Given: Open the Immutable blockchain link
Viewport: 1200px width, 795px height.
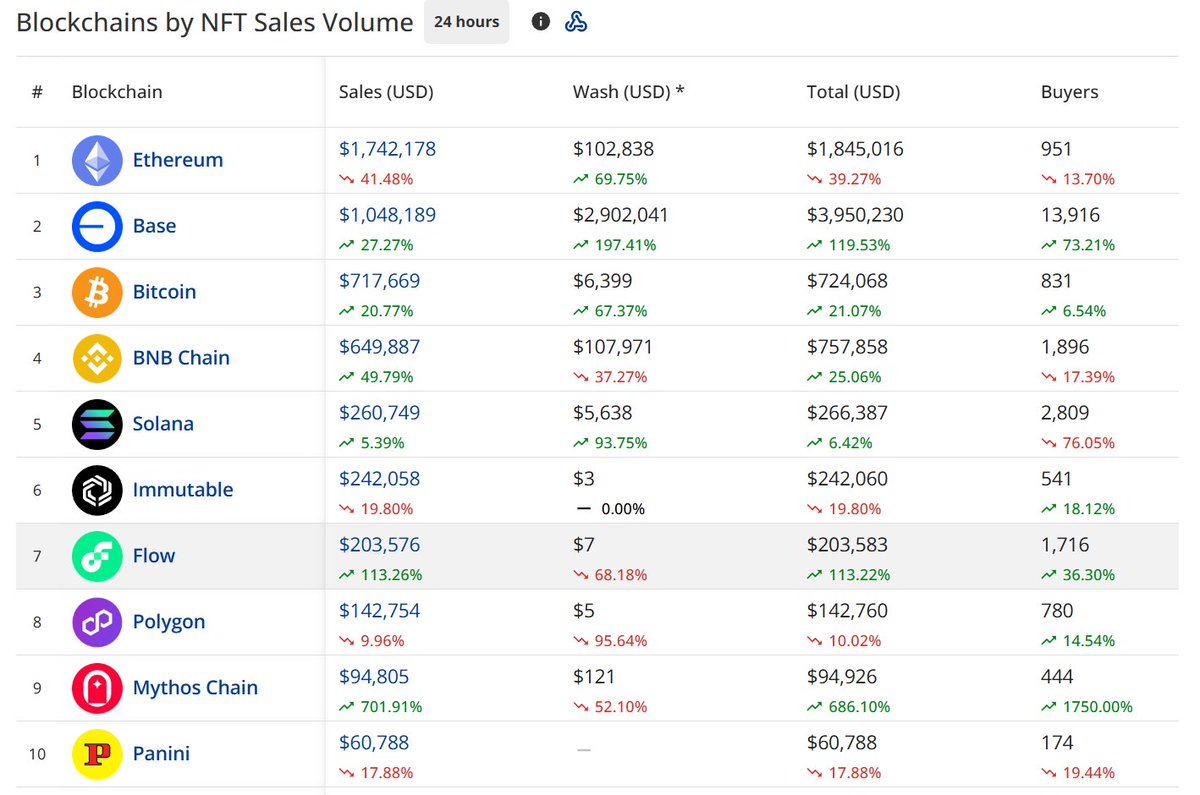Looking at the screenshot, I should coord(183,490).
